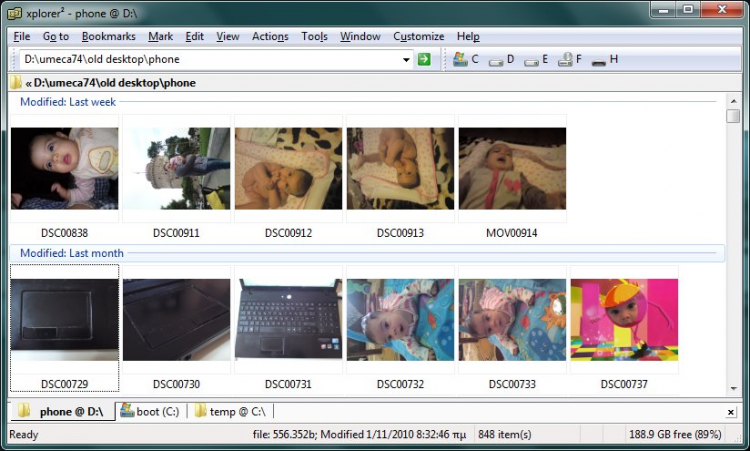Click the green Go arrow button

[x=424, y=59]
